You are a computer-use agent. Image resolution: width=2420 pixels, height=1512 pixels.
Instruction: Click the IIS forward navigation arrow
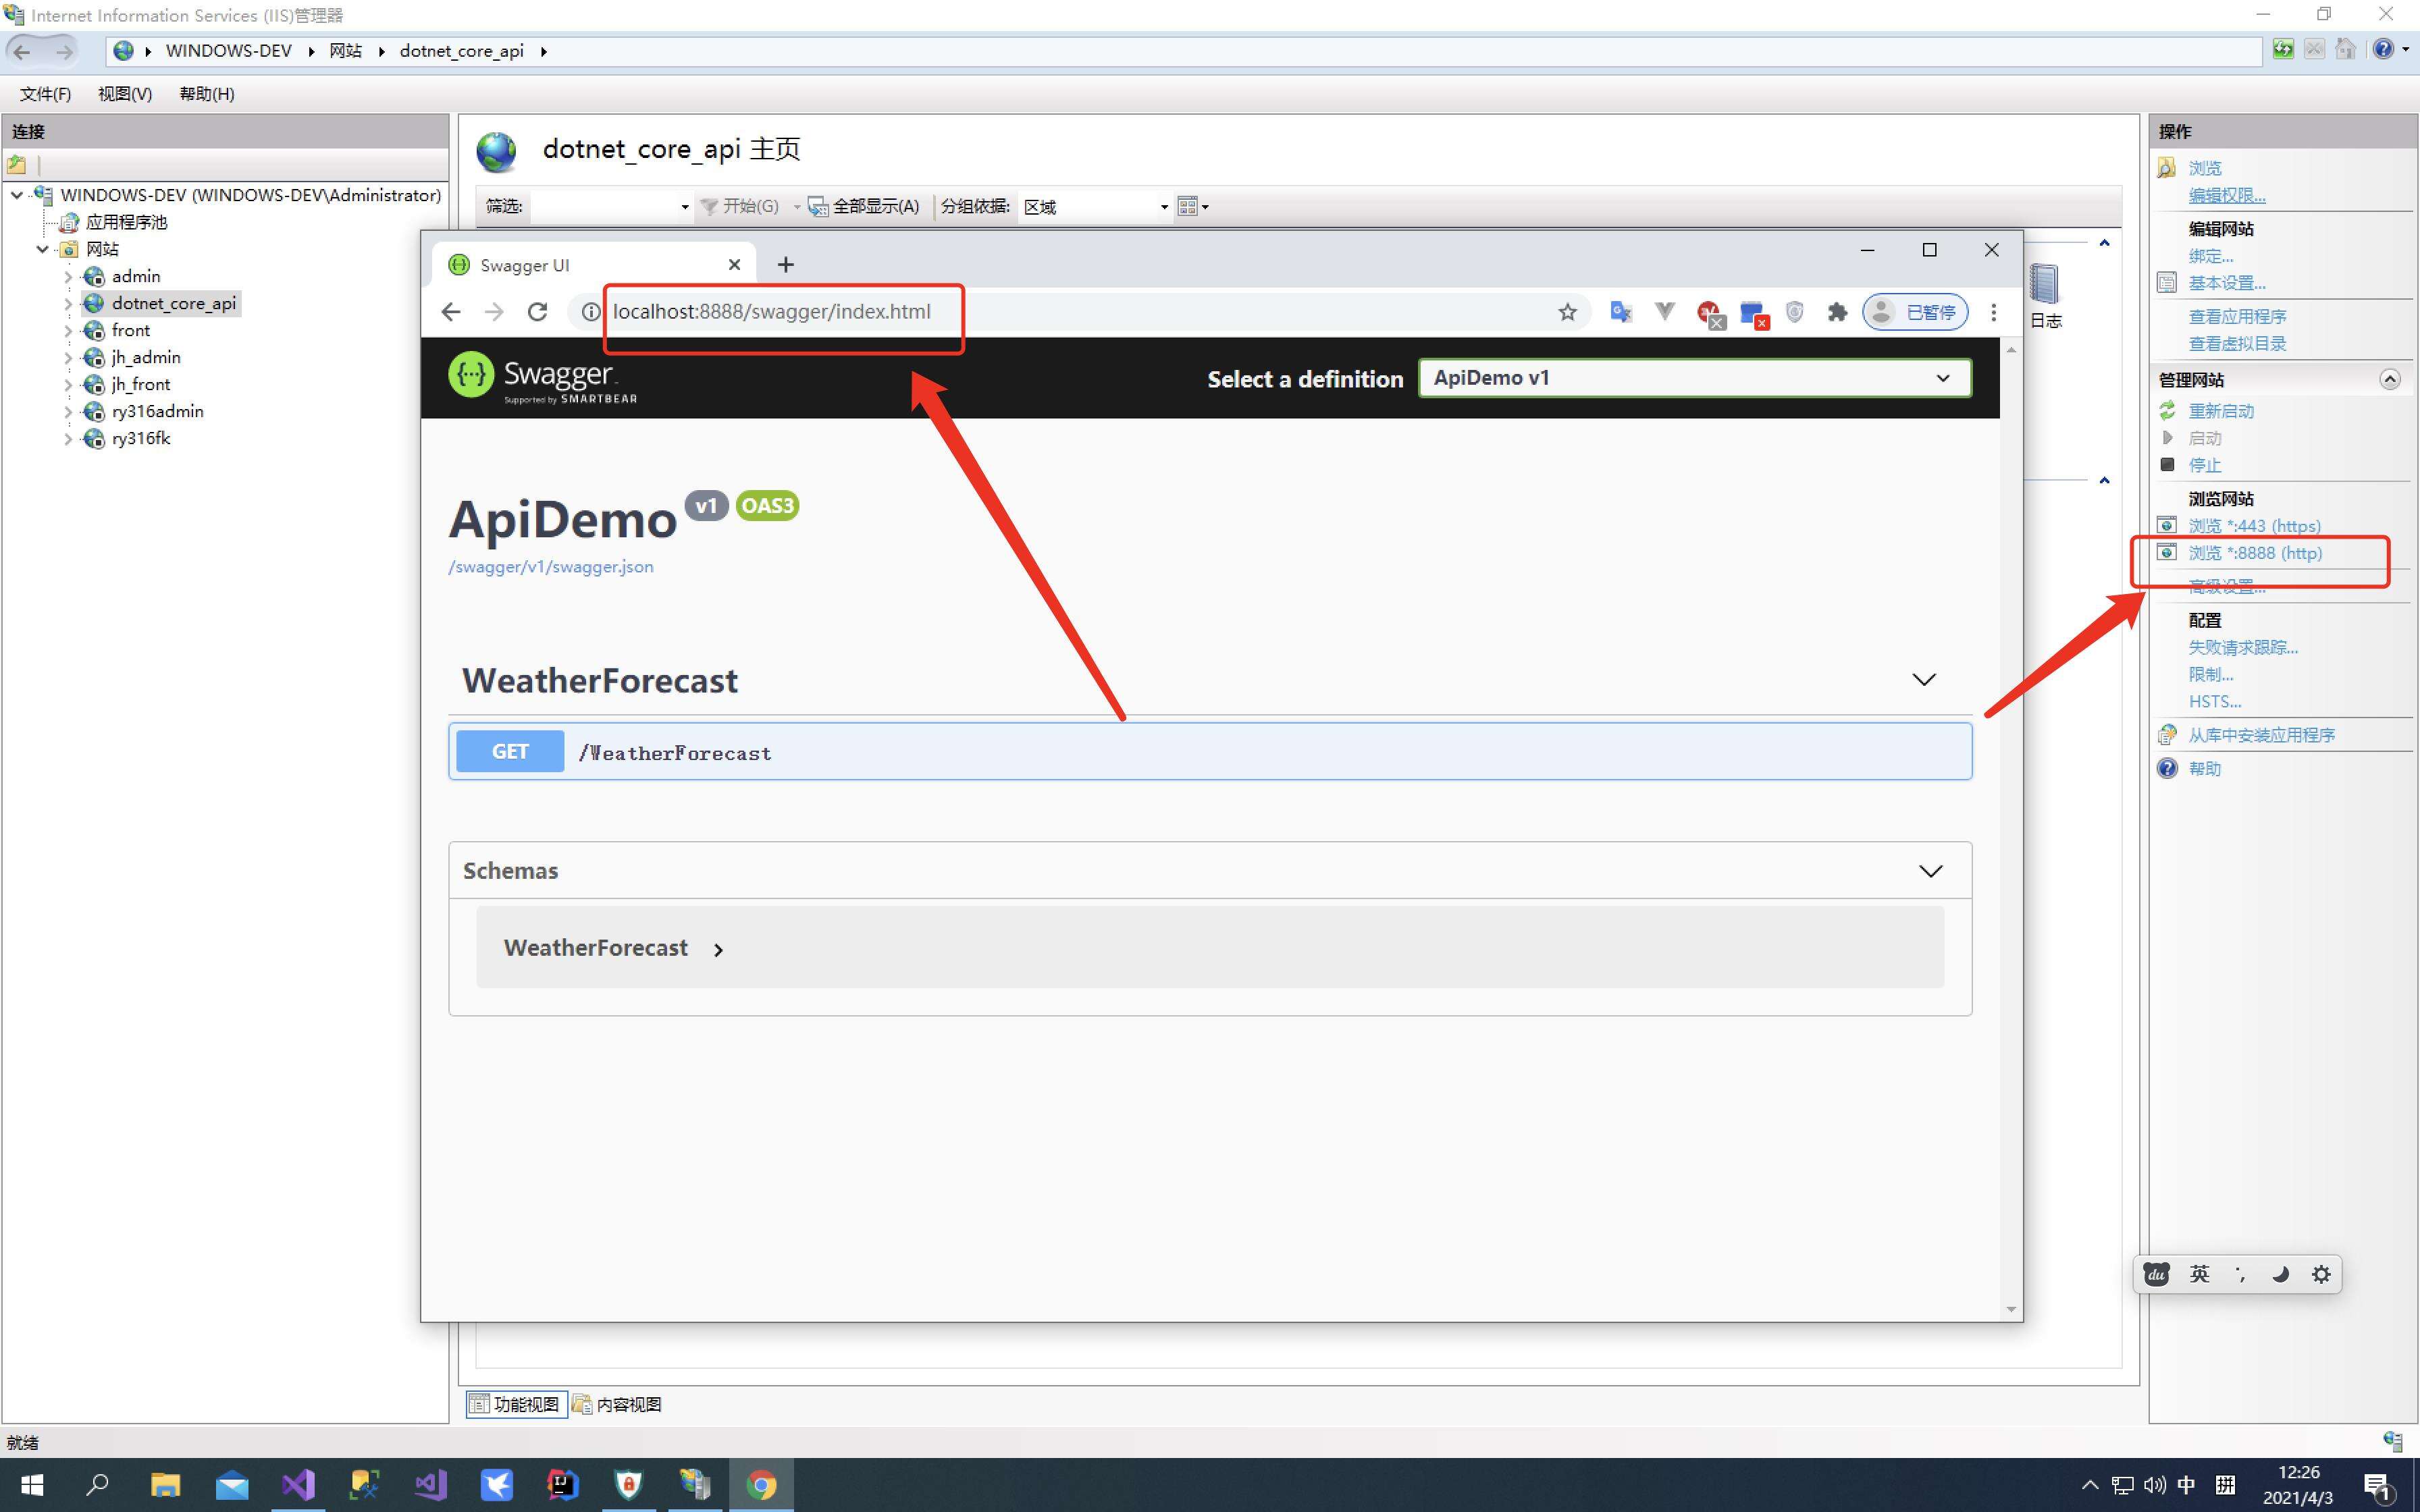[64, 51]
